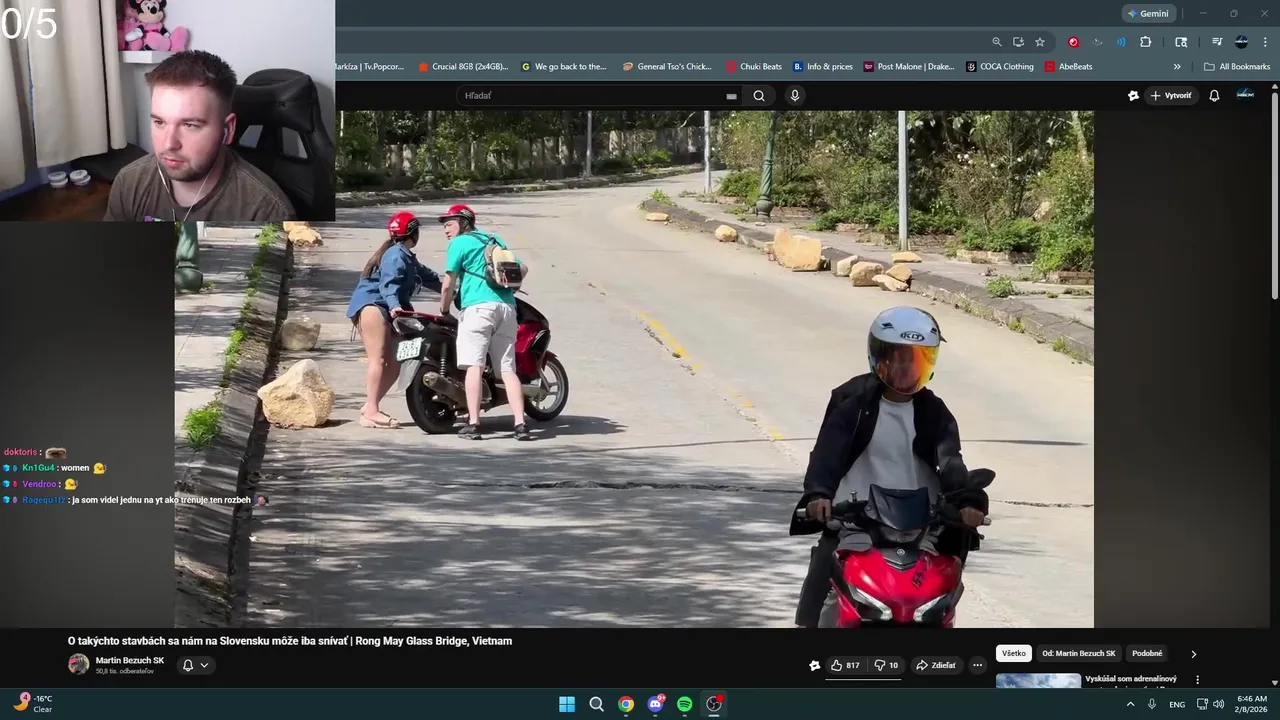The image size is (1280, 720).
Task: Select the Všetko filter chip
Action: click(x=1014, y=653)
